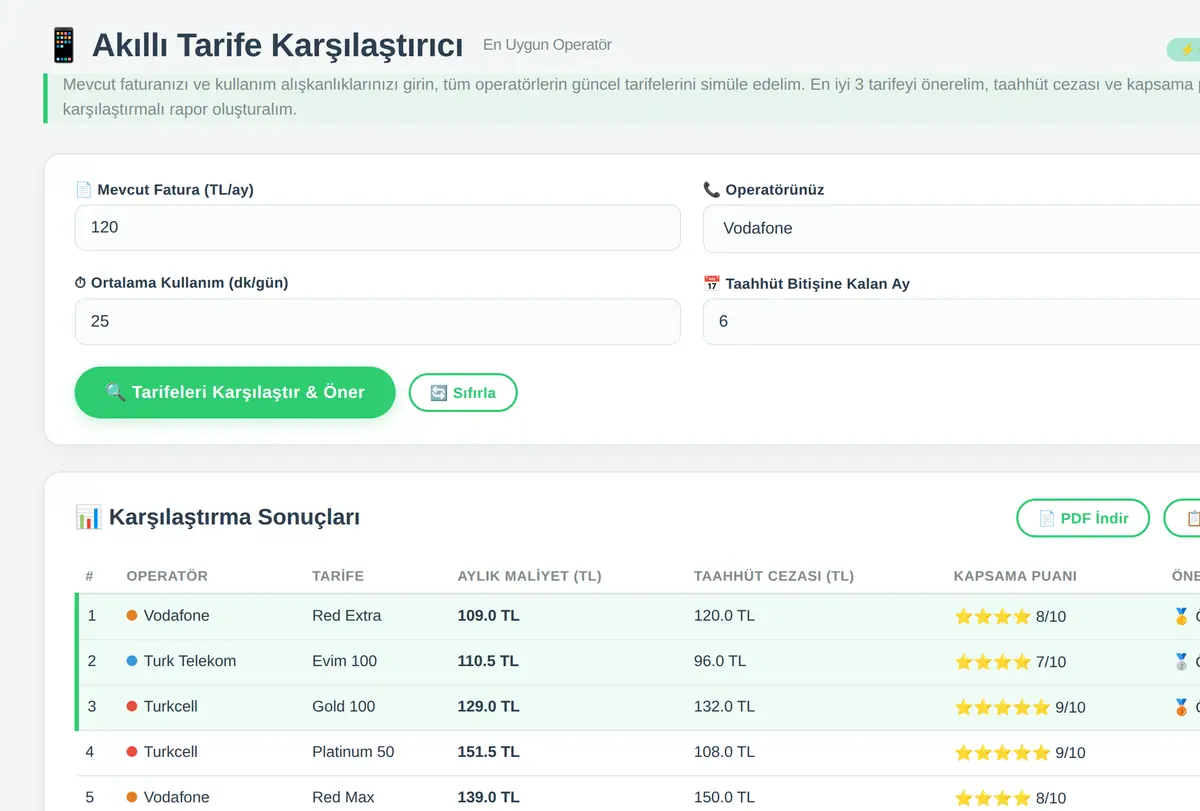Select the Red Extra tariff cell
The image size is (1200, 811).
click(x=347, y=616)
